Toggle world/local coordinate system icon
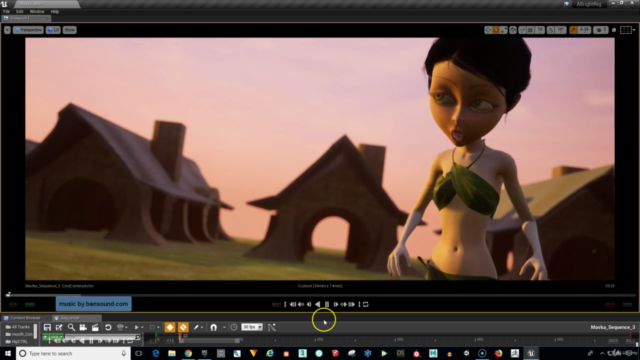640x360 pixels. (x=513, y=30)
